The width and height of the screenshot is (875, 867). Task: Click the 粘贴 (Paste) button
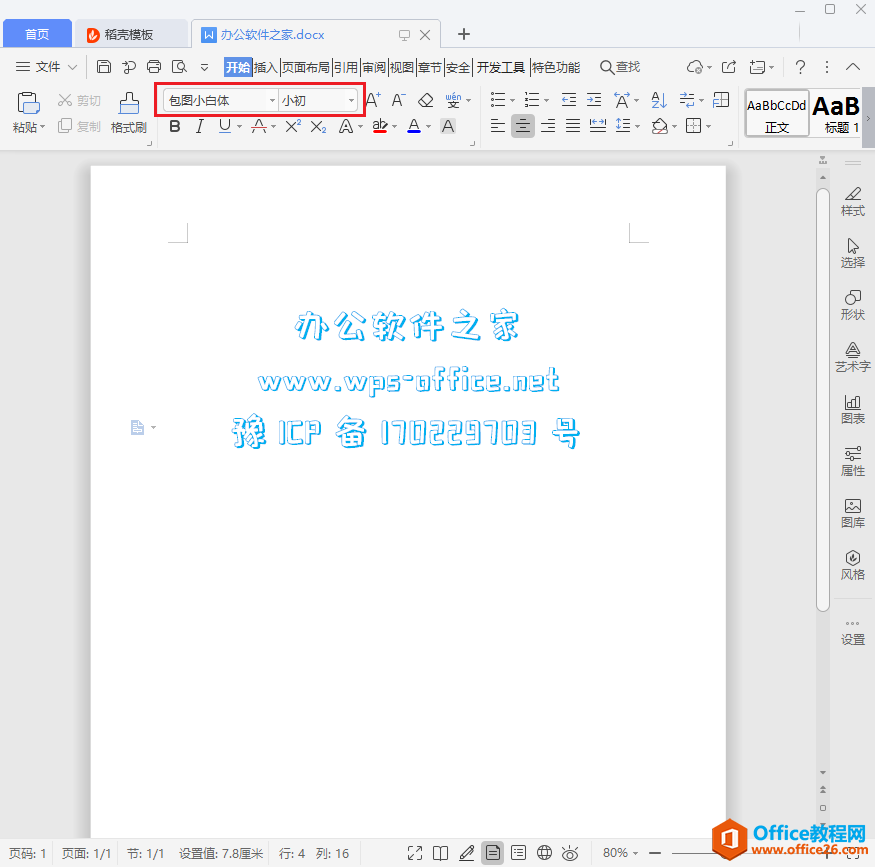pyautogui.click(x=28, y=111)
